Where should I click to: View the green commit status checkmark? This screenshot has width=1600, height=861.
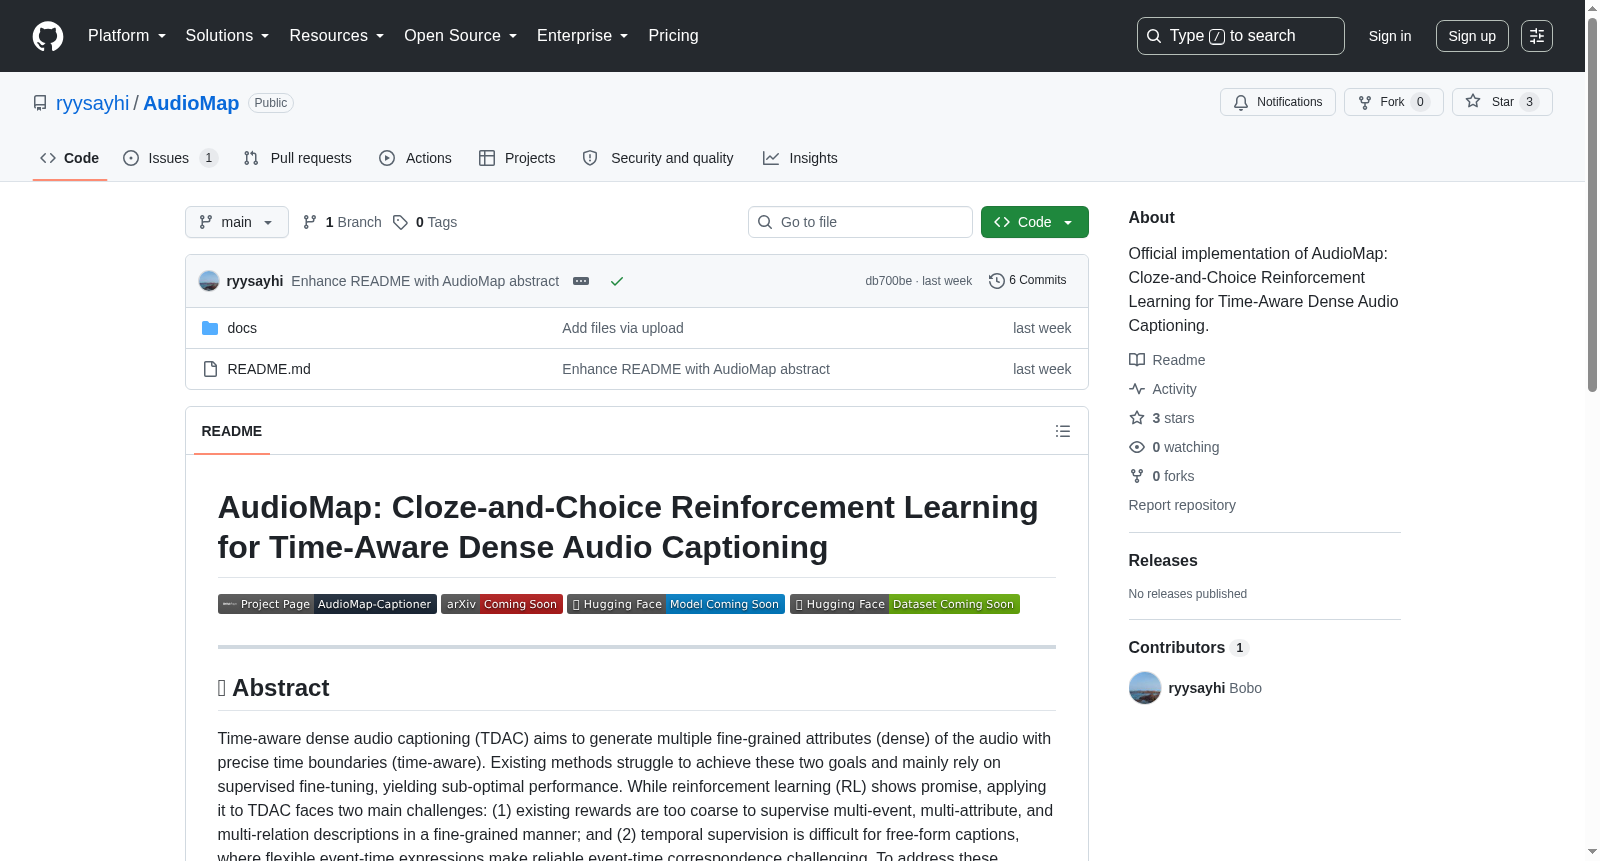[617, 281]
